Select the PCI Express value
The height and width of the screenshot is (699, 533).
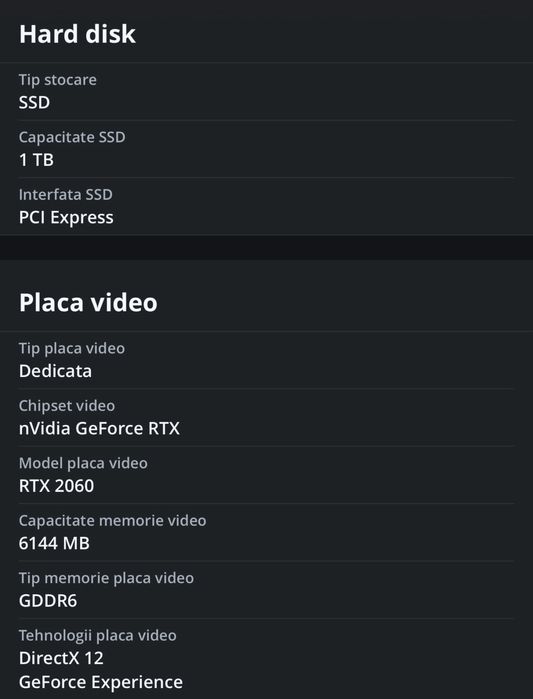(x=66, y=218)
